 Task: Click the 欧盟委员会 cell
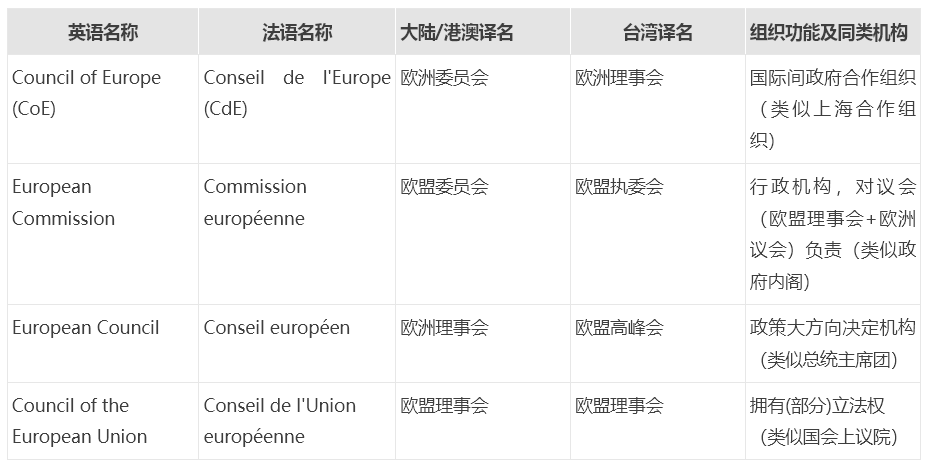pos(444,187)
